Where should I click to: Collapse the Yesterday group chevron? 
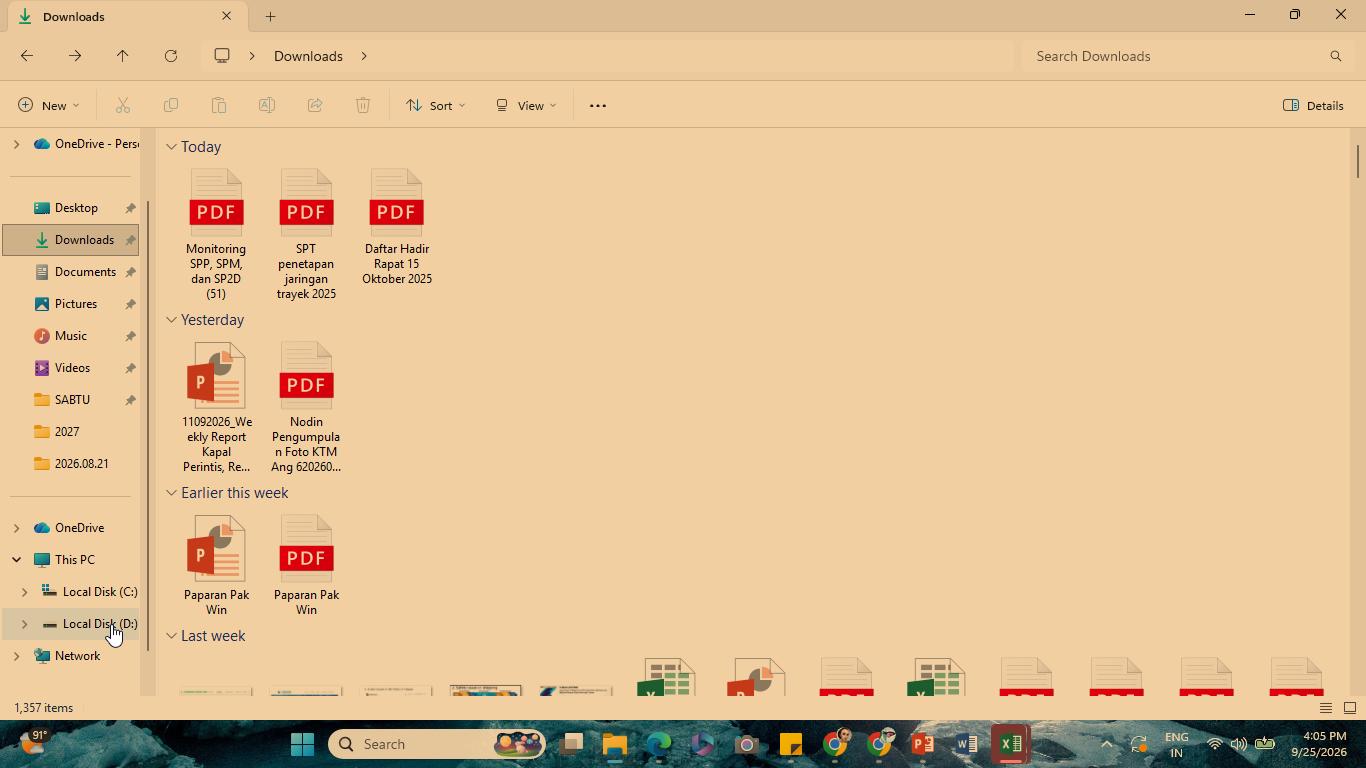coord(172,320)
